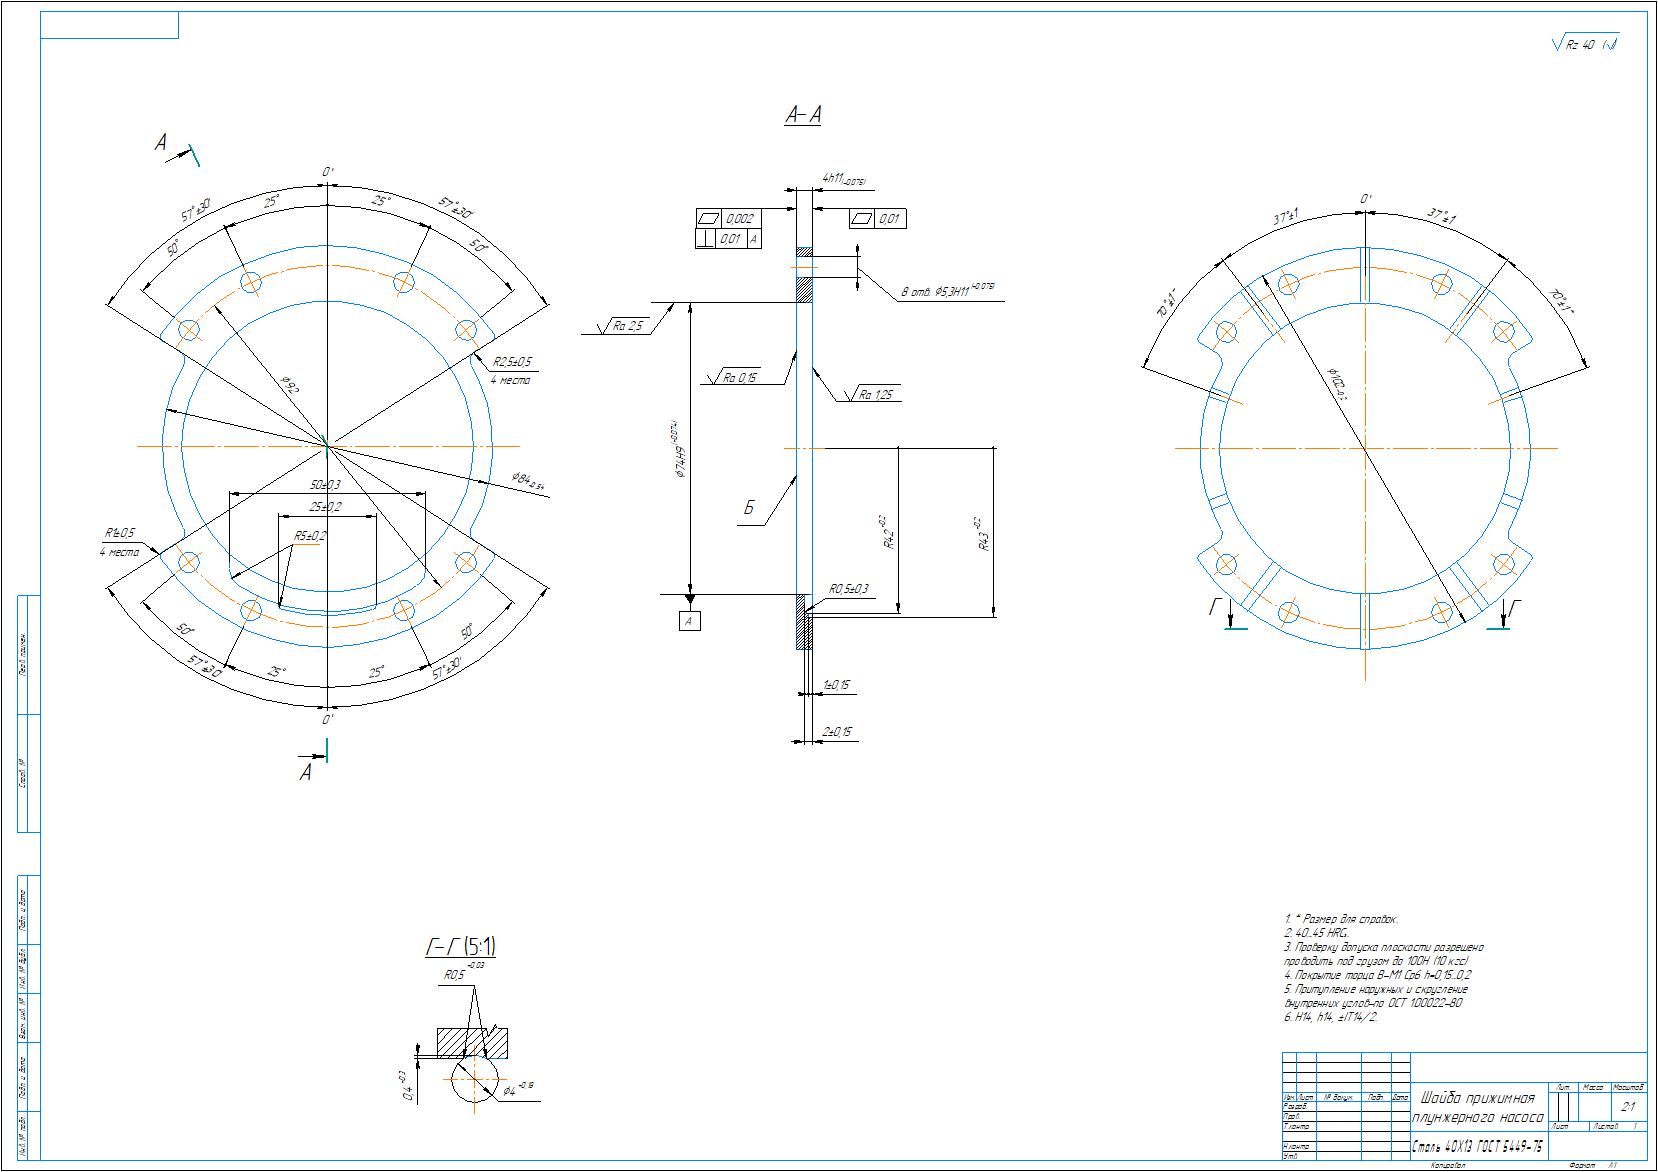Click the "A–A" section view title
1658x1172 pixels.
tap(803, 116)
